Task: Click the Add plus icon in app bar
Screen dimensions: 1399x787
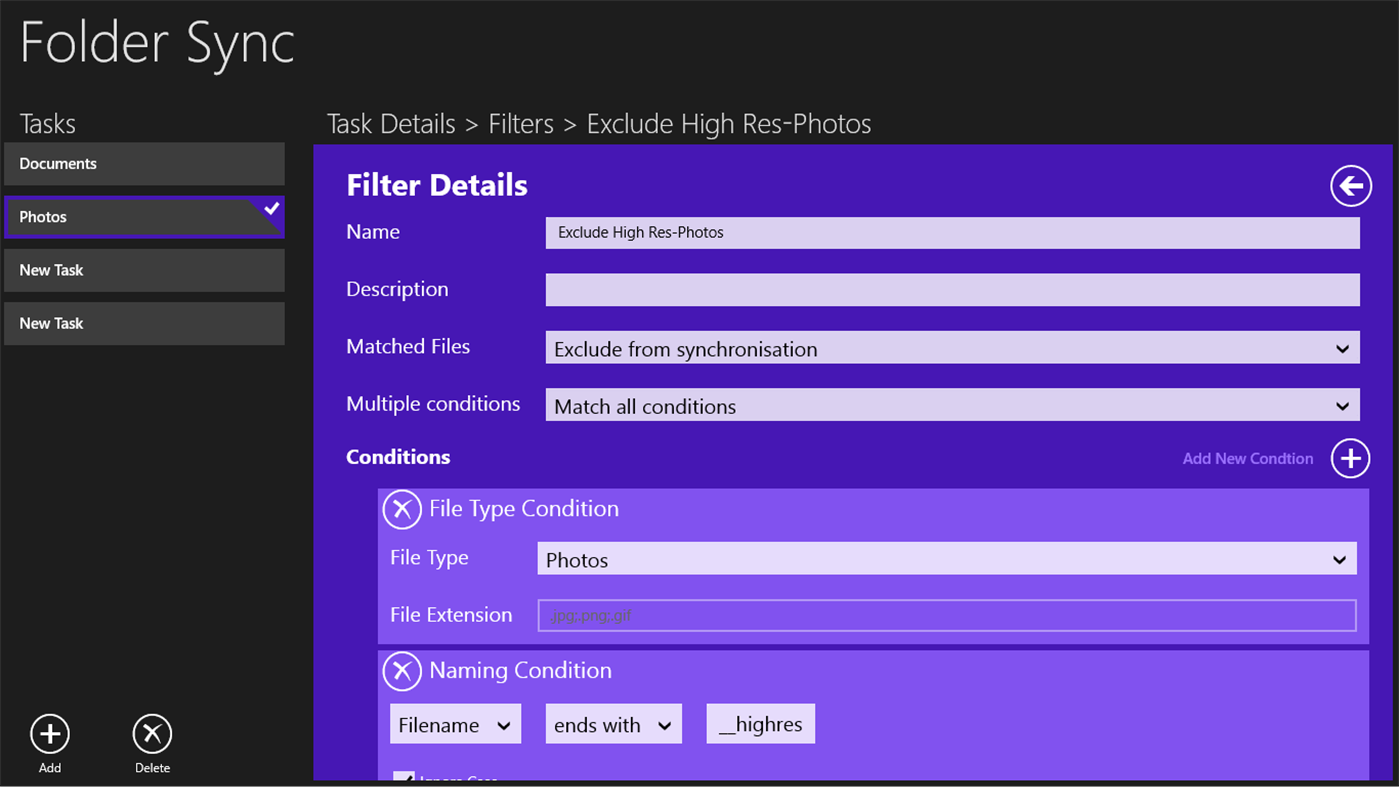Action: 49,733
